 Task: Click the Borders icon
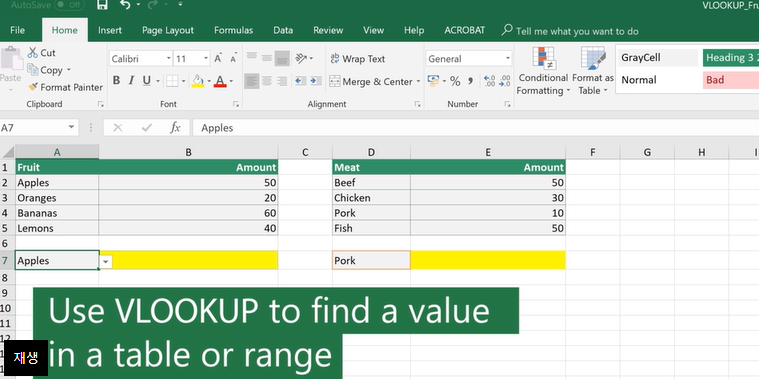172,80
